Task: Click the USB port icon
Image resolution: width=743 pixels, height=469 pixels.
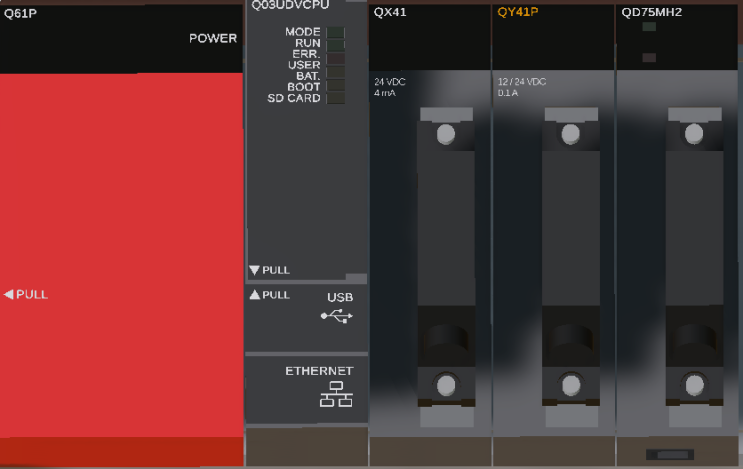Action: [x=336, y=316]
